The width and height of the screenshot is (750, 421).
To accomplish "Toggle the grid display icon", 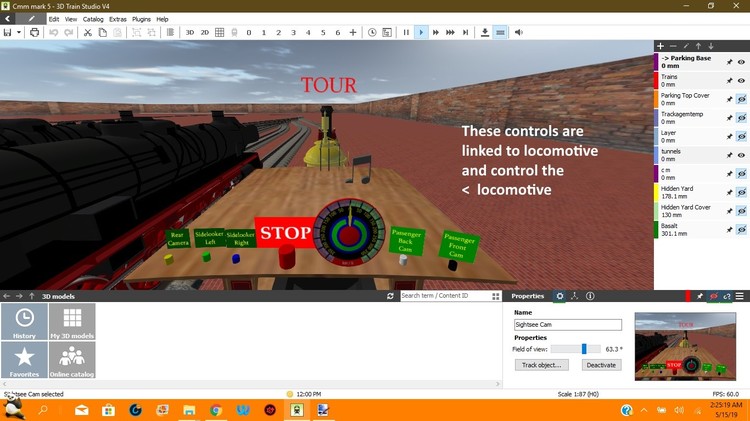I will click(220, 33).
